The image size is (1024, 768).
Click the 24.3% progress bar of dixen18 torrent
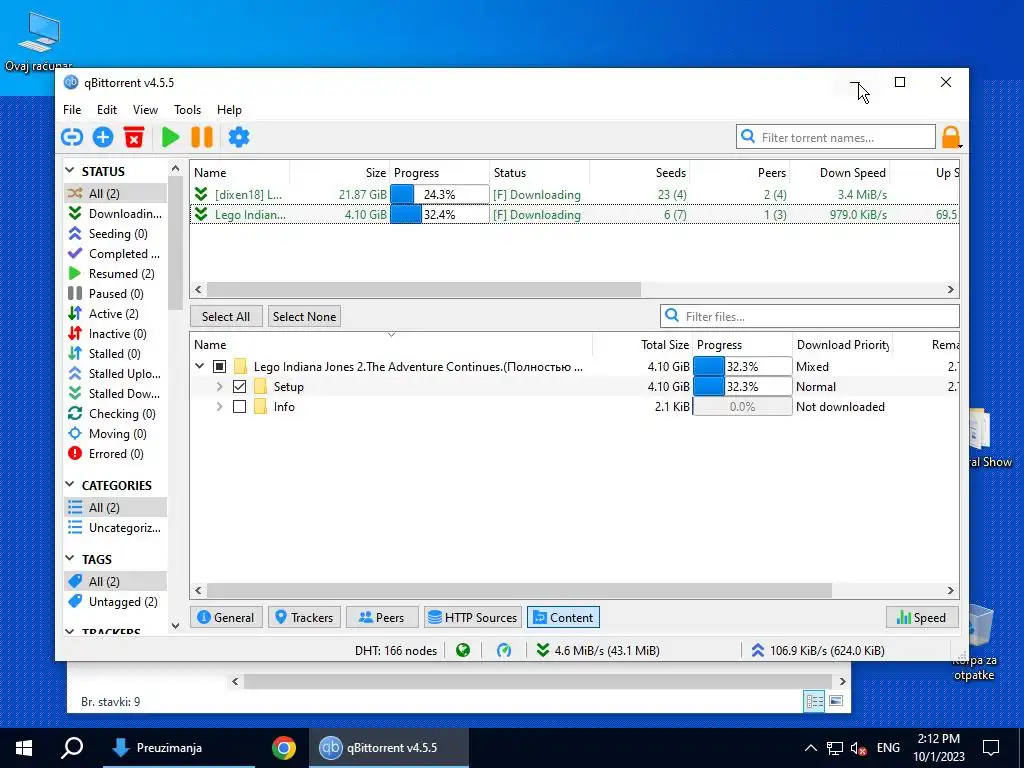pos(440,195)
